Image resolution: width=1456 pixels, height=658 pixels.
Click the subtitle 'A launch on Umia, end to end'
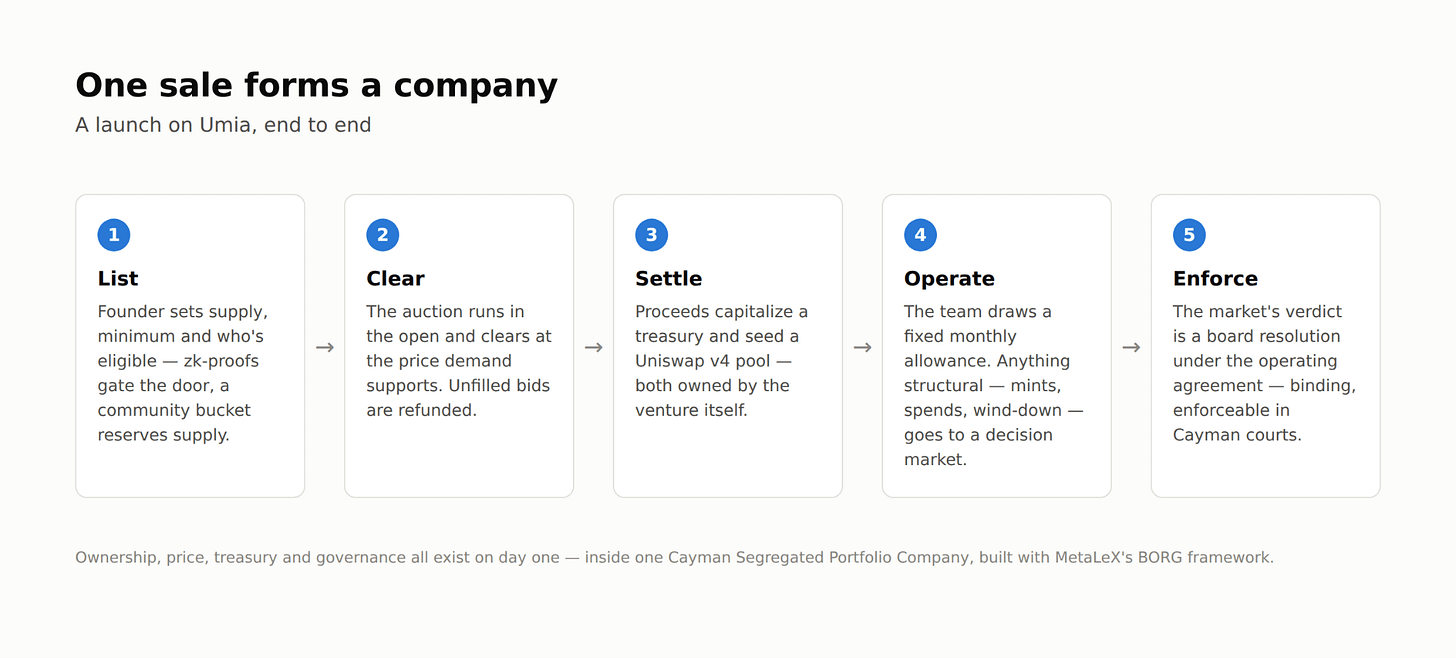pyautogui.click(x=223, y=125)
